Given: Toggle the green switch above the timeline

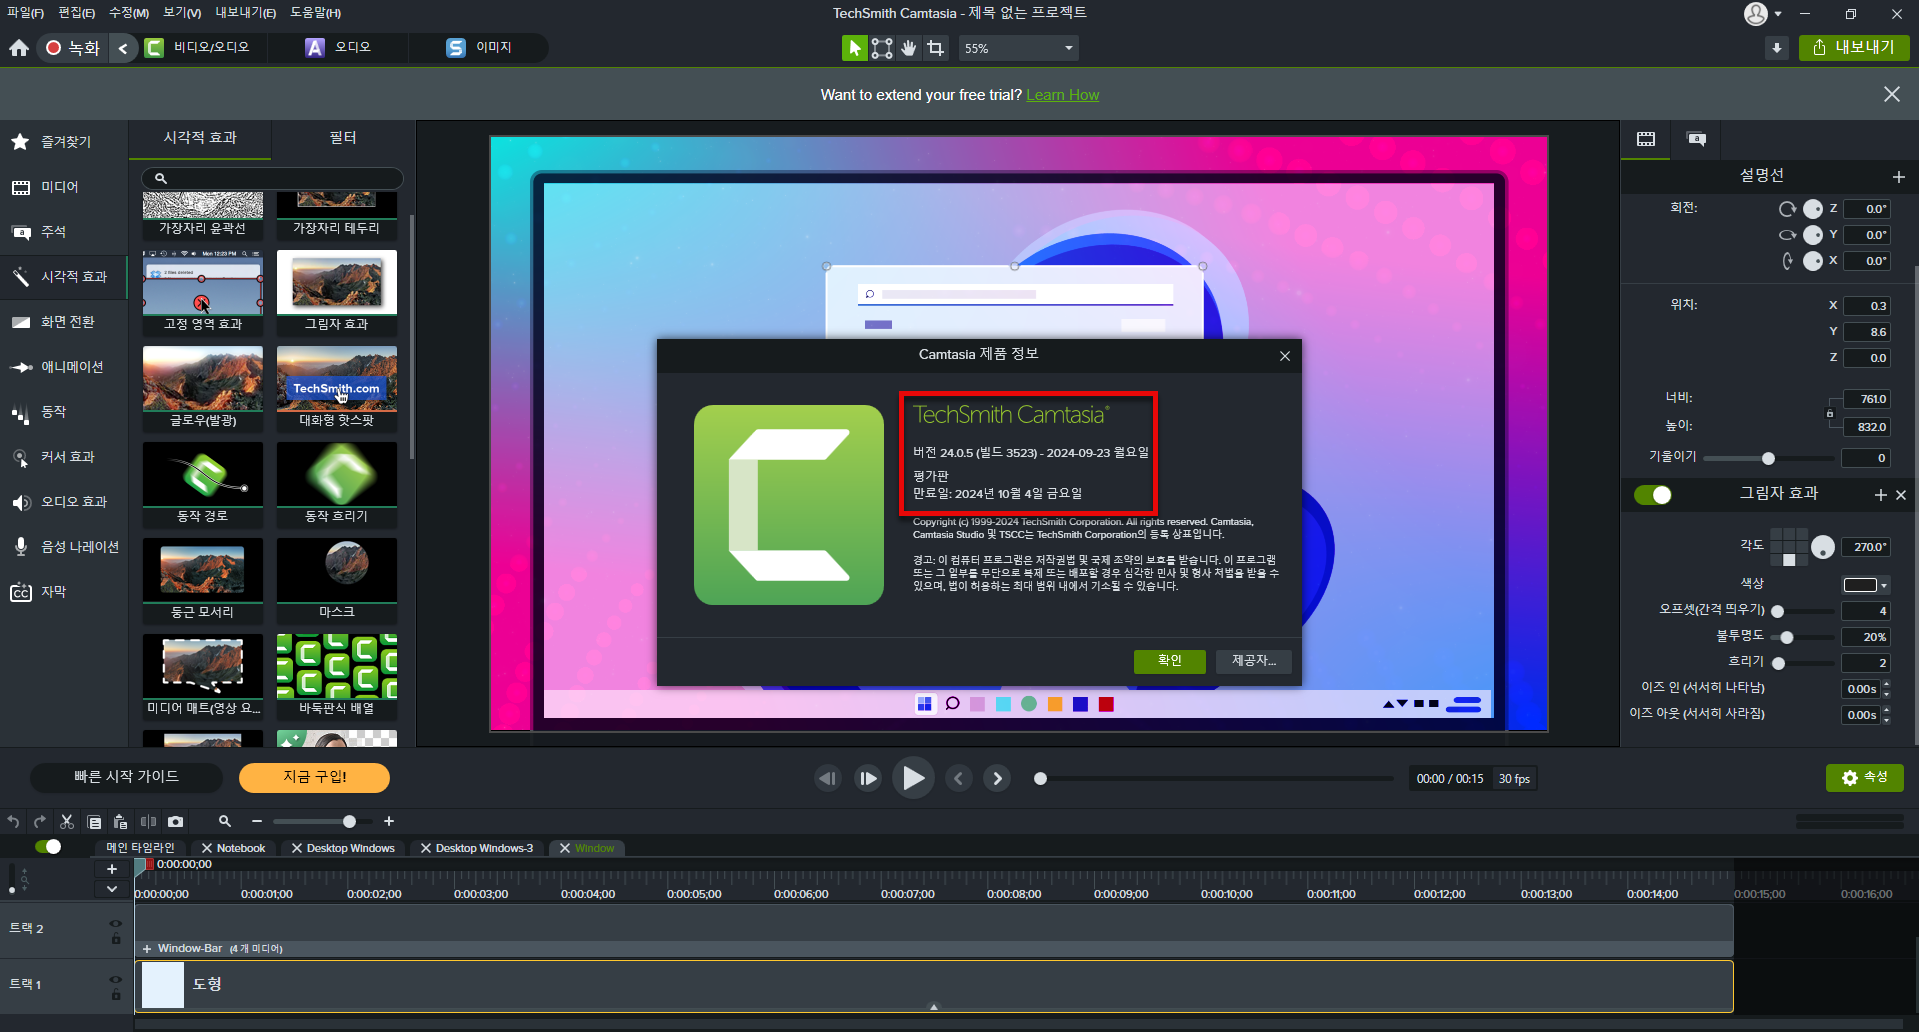Looking at the screenshot, I should tap(48, 847).
